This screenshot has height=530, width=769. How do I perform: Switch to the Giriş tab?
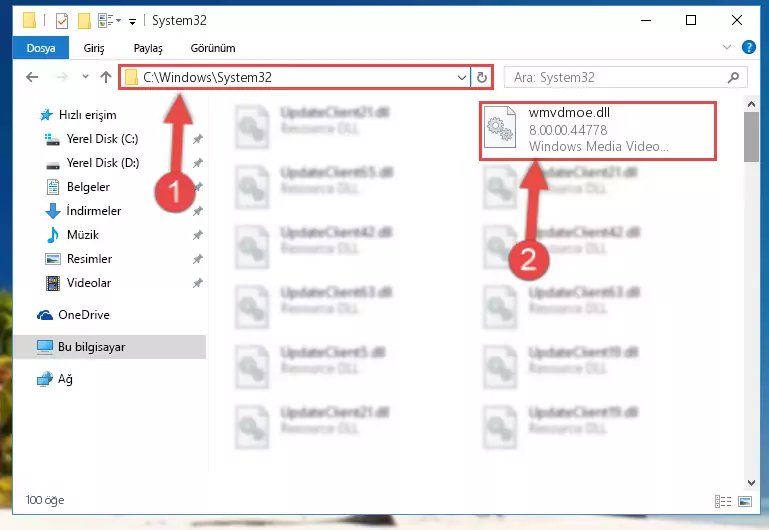pyautogui.click(x=94, y=48)
